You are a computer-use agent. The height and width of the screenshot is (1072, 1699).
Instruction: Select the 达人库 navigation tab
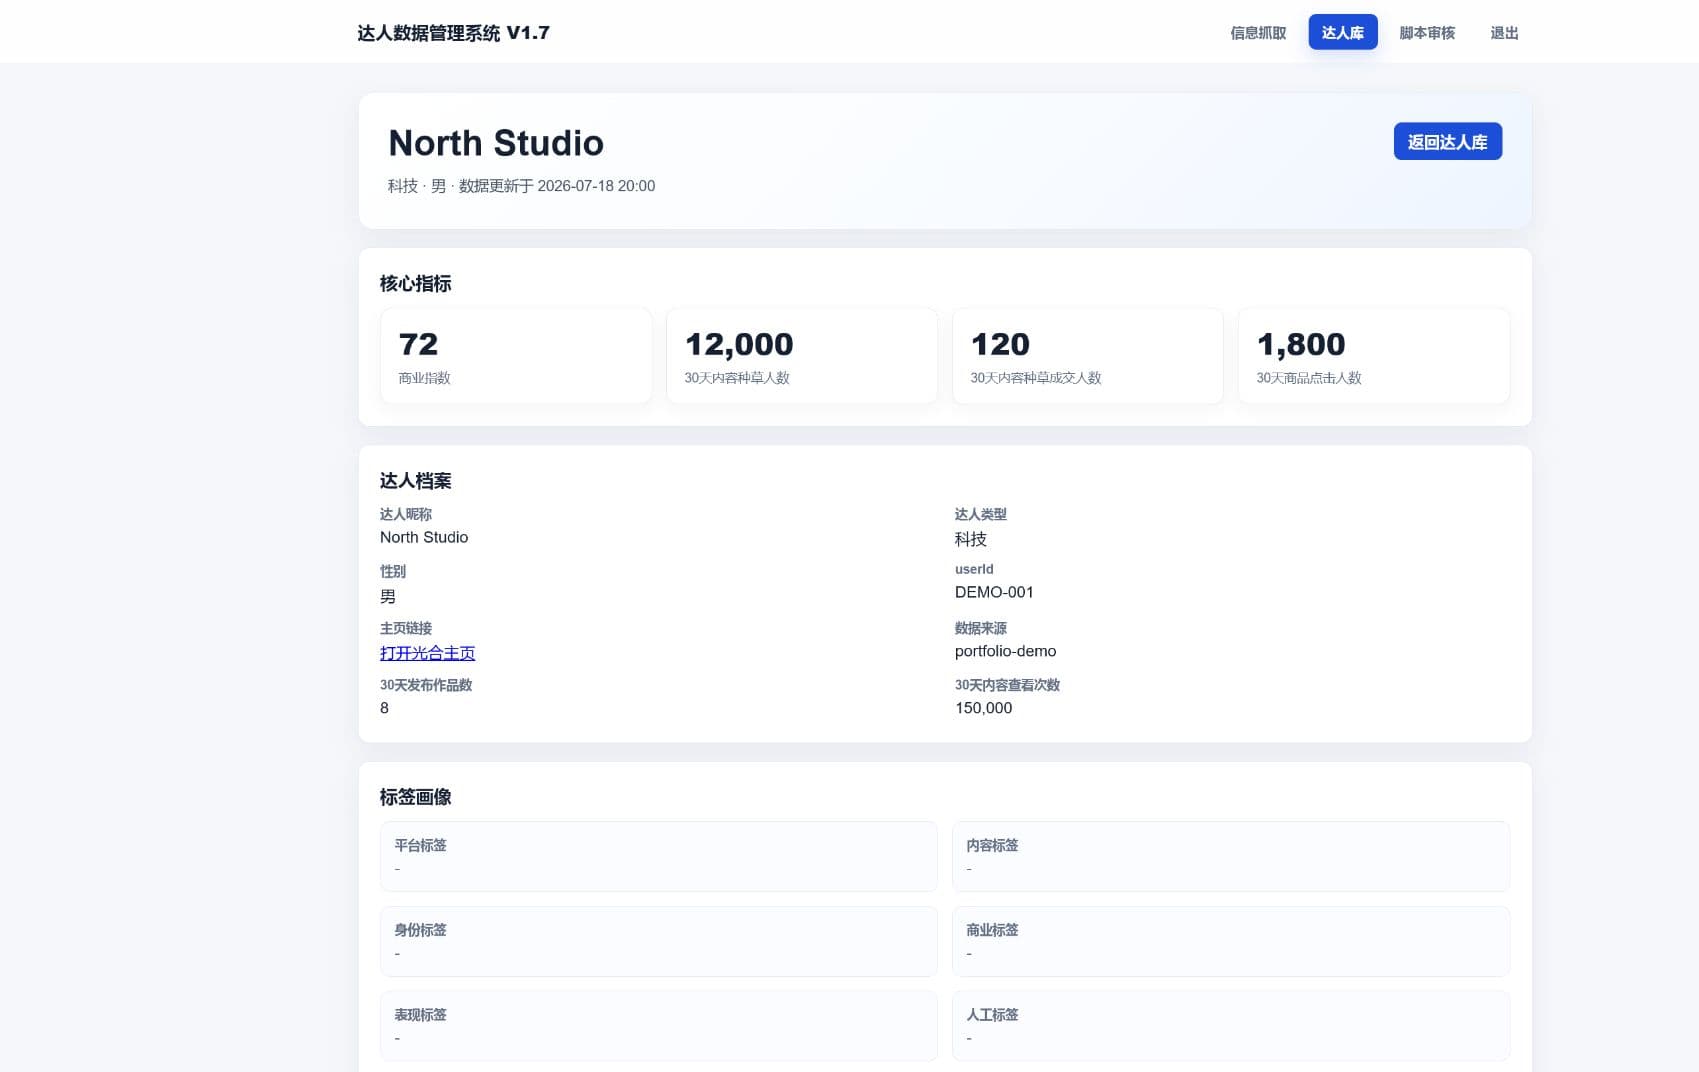(1343, 33)
